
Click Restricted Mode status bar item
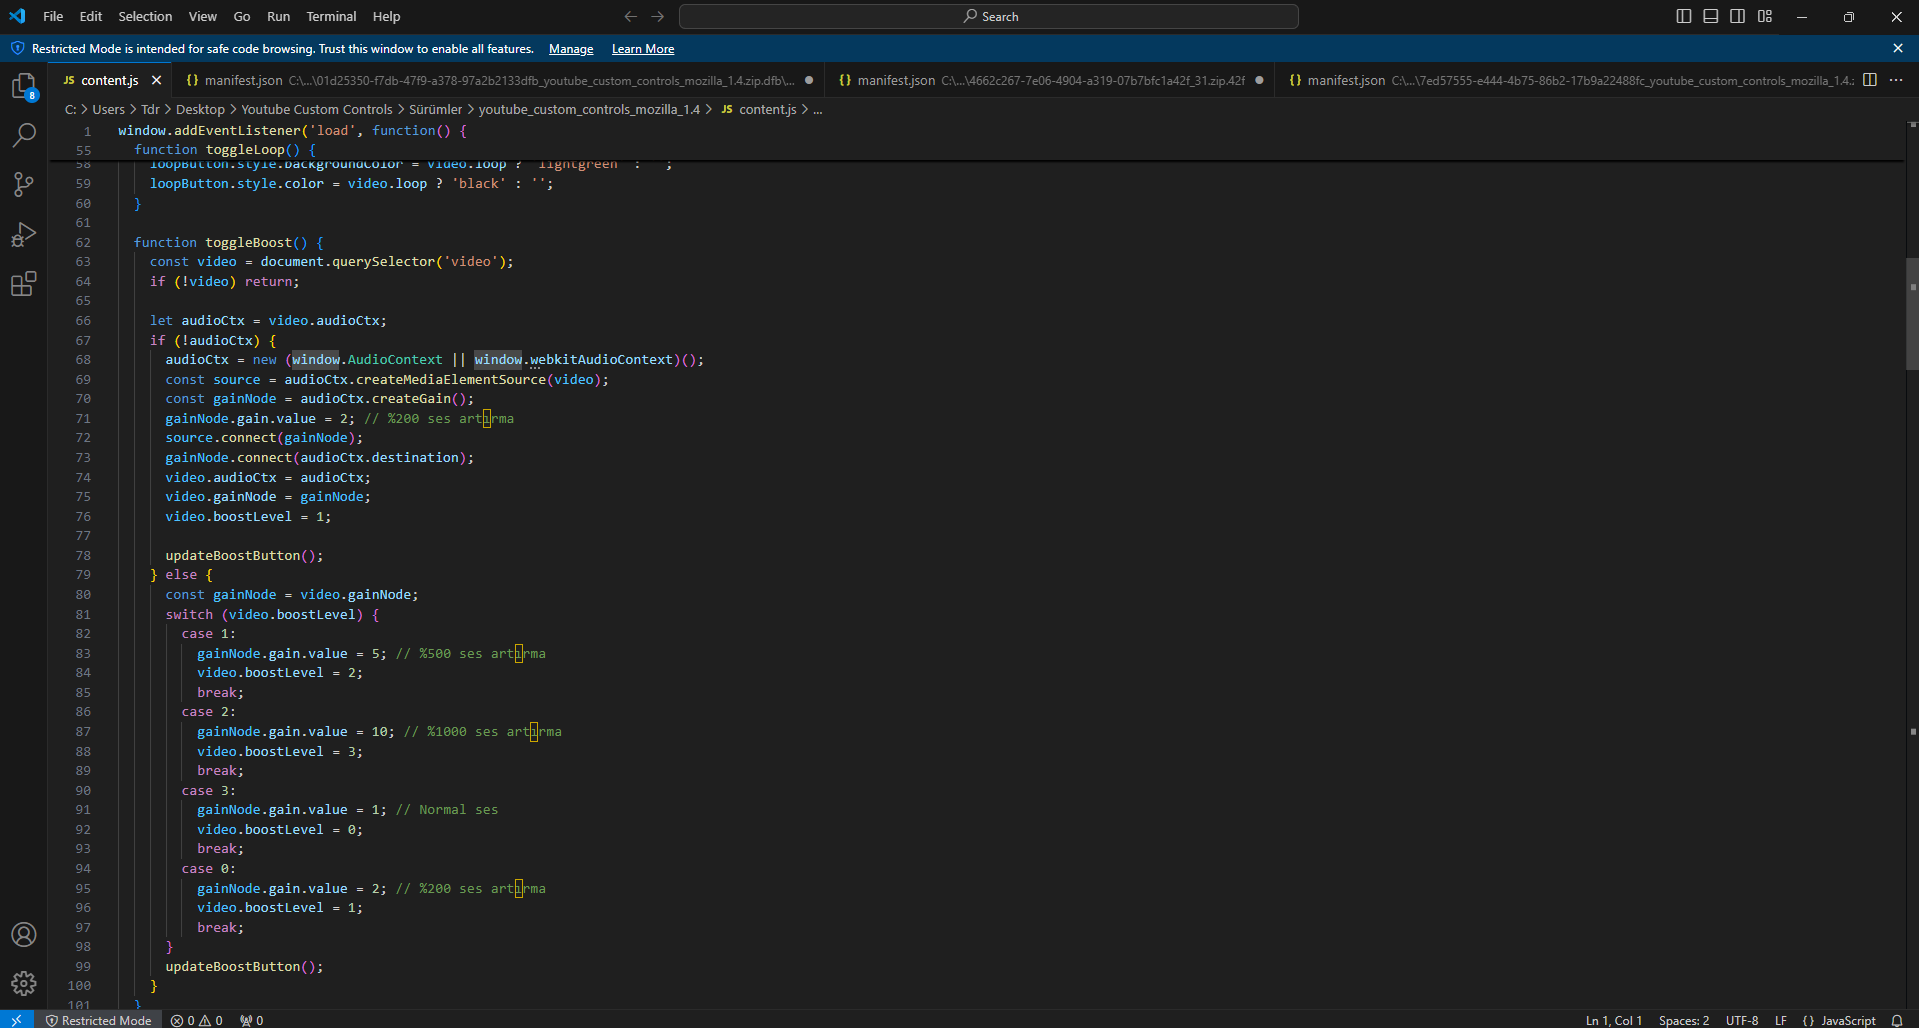(98, 1020)
